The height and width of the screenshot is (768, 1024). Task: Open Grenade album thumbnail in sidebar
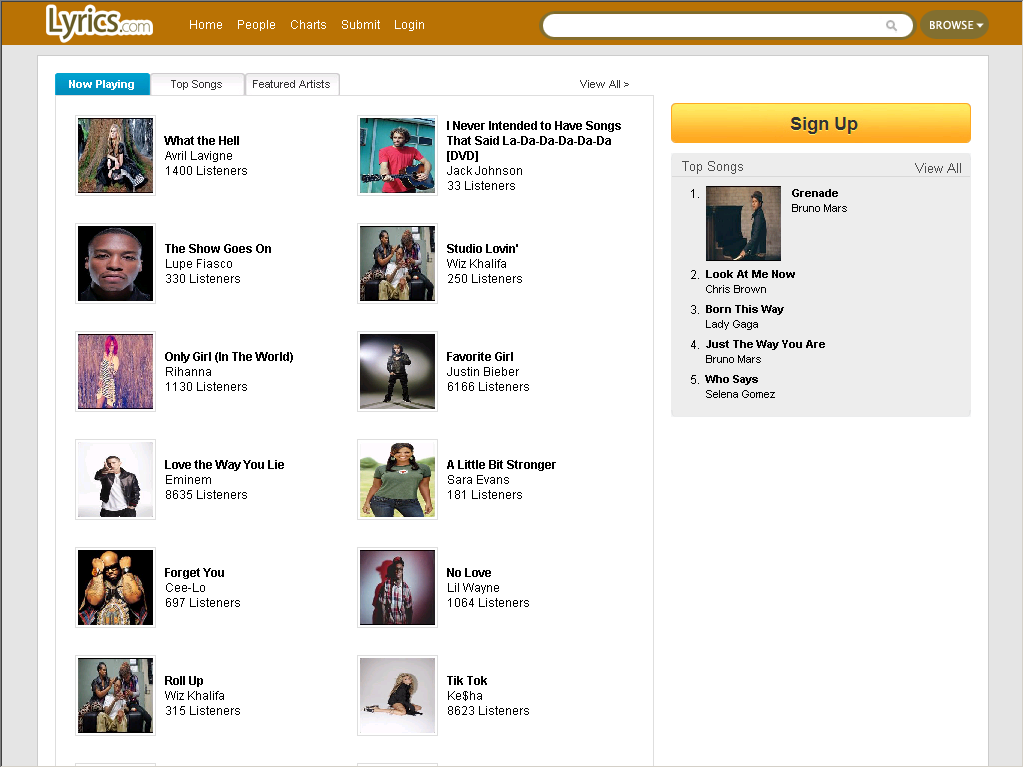(743, 223)
